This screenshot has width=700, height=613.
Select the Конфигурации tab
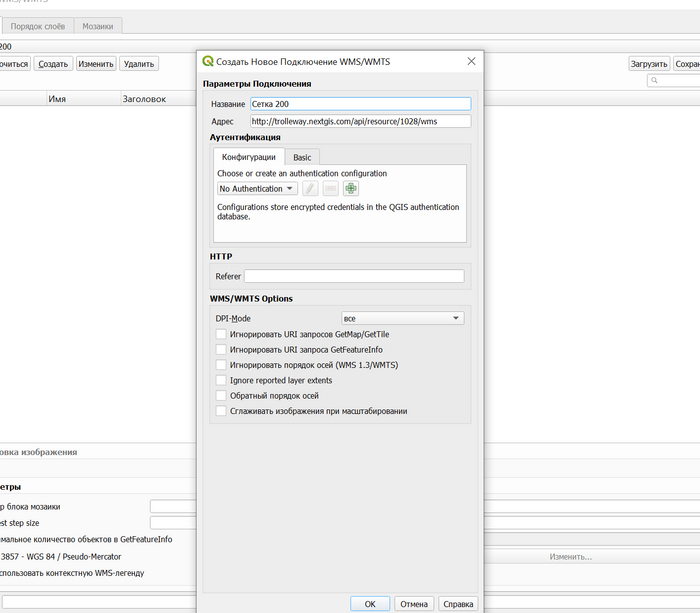[248, 157]
